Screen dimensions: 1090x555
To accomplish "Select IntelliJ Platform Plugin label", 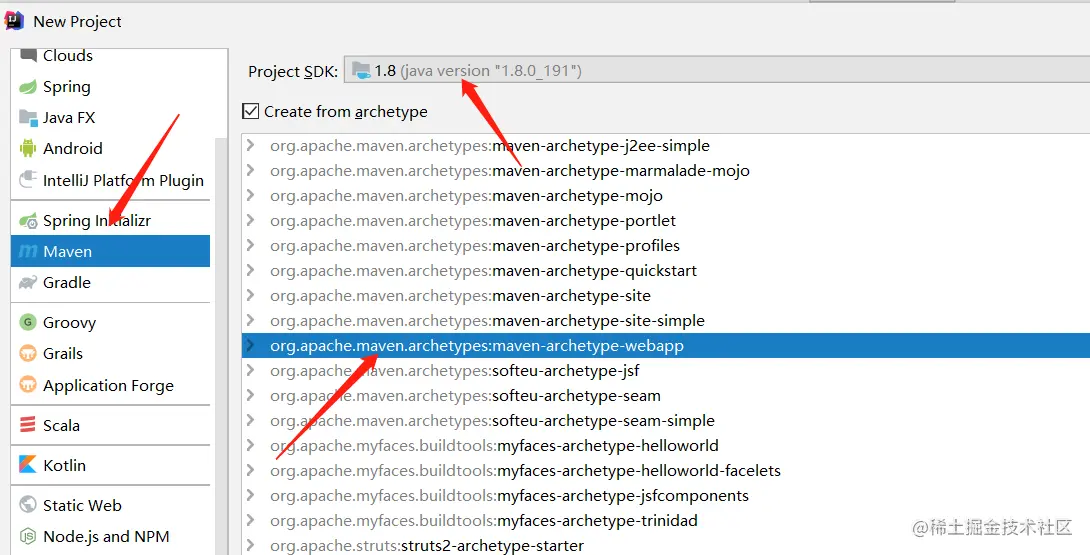I will pos(124,180).
